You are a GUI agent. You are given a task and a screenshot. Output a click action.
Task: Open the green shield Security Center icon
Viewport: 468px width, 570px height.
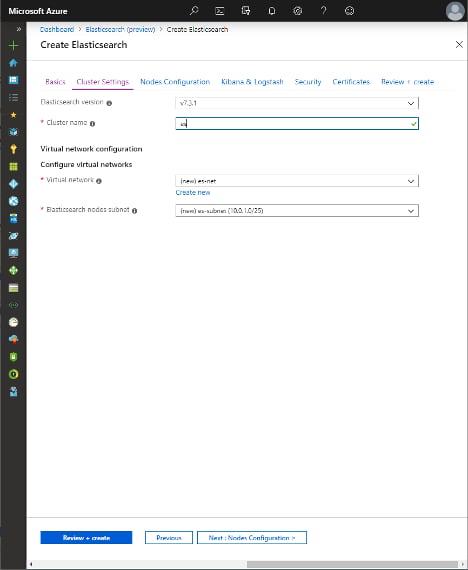point(13,357)
